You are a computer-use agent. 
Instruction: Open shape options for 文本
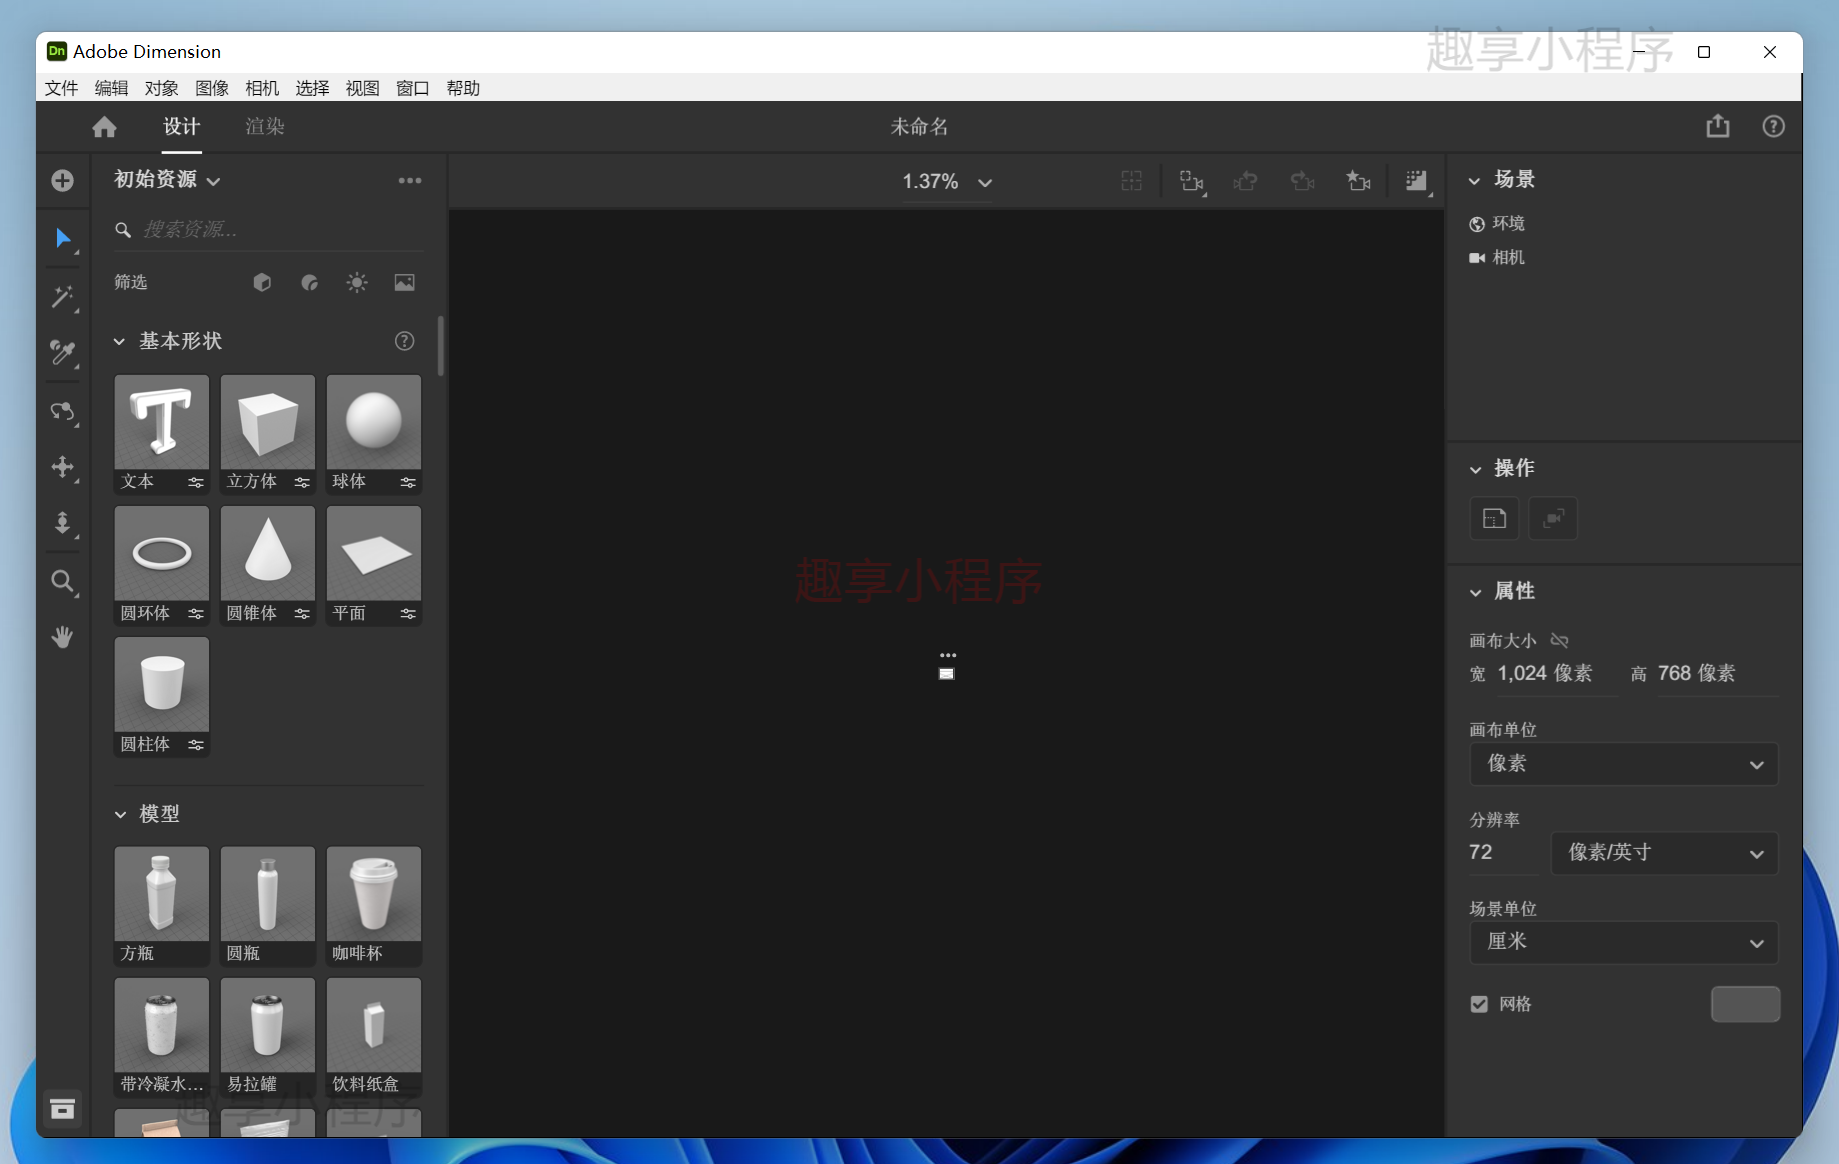196,483
